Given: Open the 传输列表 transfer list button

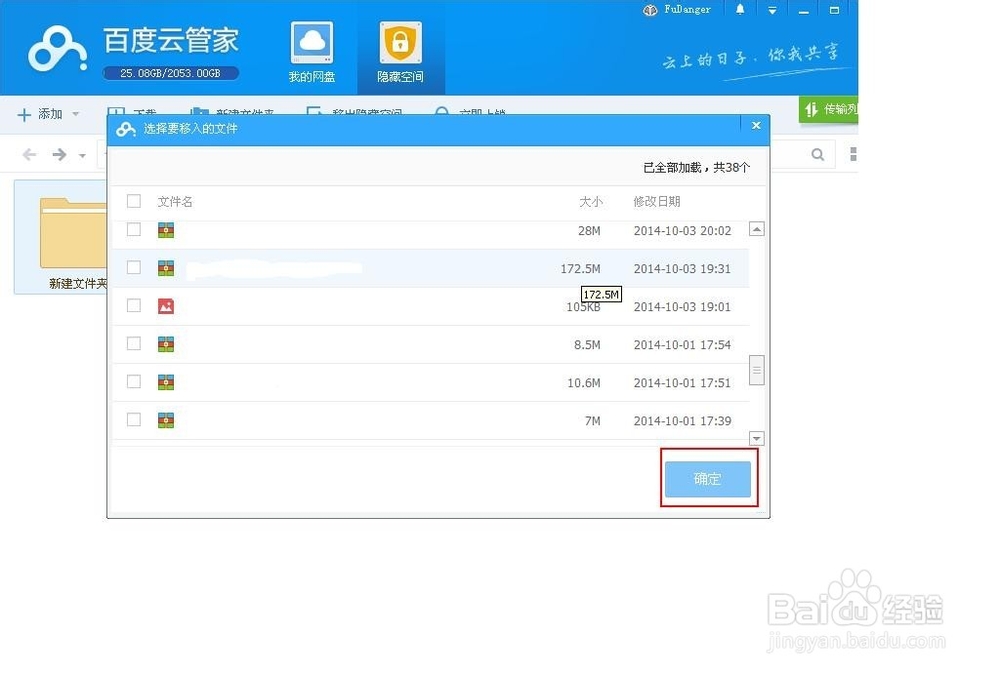Looking at the screenshot, I should tap(829, 109).
